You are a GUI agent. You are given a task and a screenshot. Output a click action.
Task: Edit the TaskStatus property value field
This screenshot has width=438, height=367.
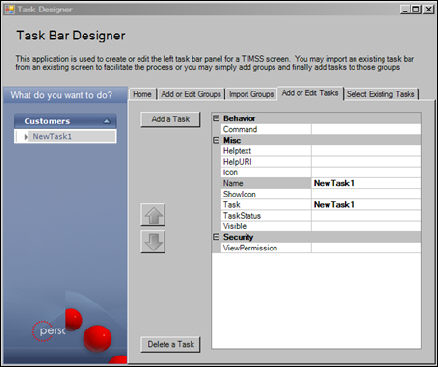click(x=366, y=215)
